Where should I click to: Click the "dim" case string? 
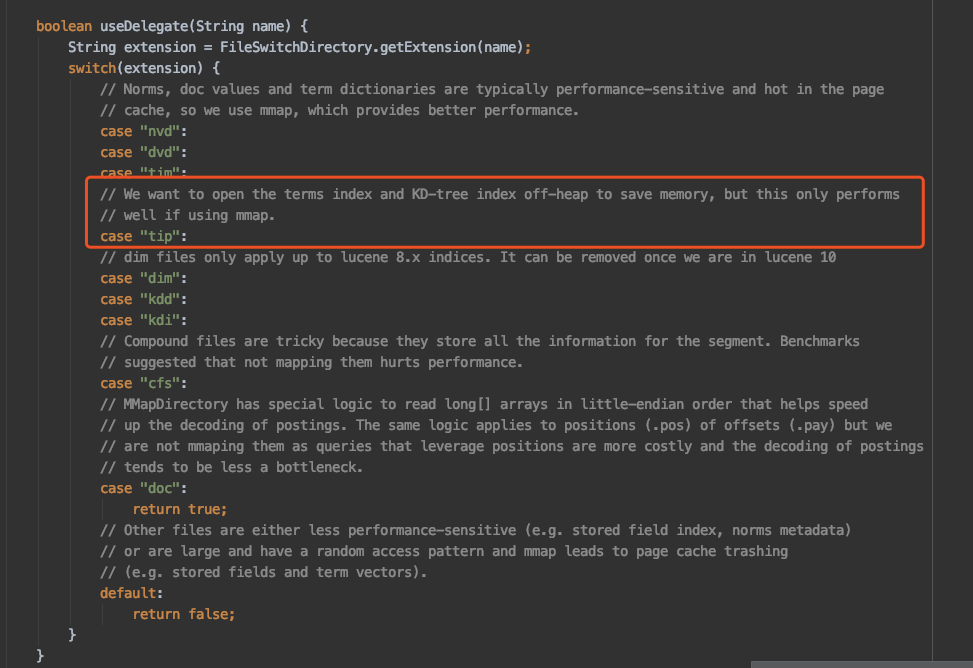click(160, 279)
